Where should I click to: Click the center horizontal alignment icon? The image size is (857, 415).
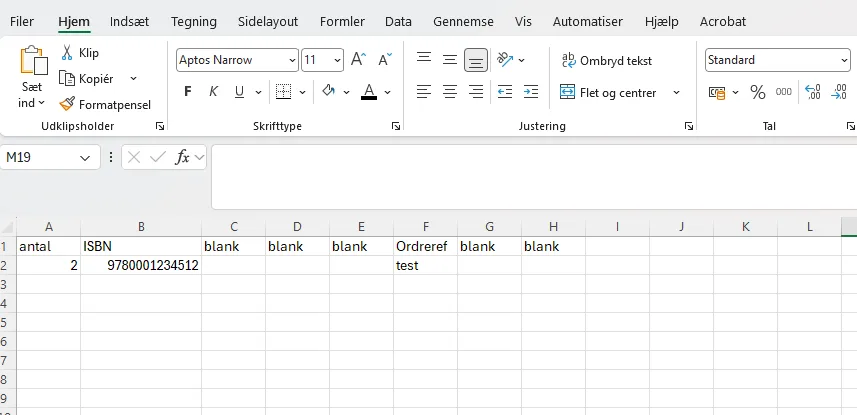[x=450, y=92]
